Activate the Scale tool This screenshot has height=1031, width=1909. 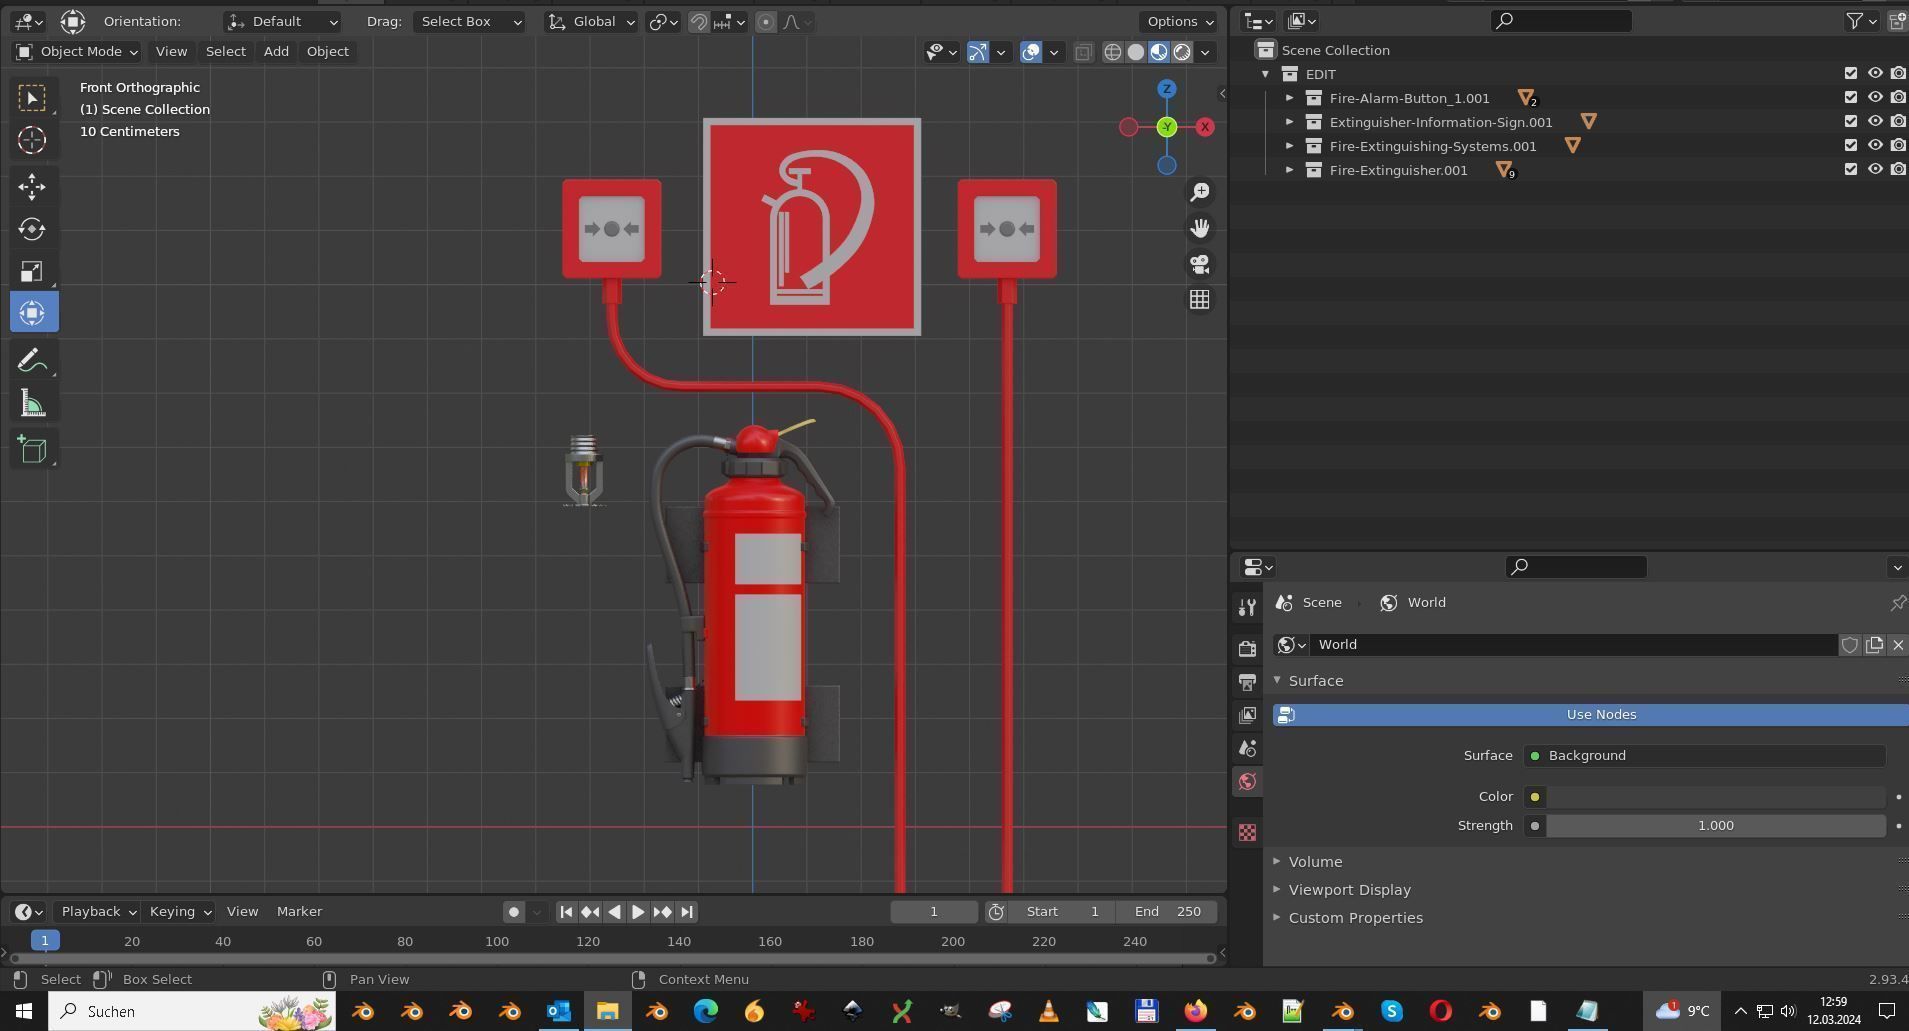[x=32, y=271]
